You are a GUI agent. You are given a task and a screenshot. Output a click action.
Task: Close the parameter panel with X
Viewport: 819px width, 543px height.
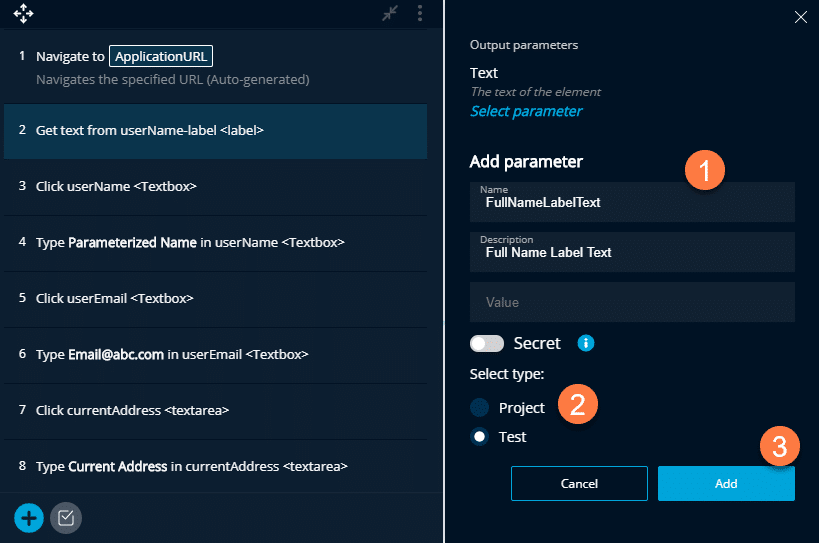coord(801,17)
